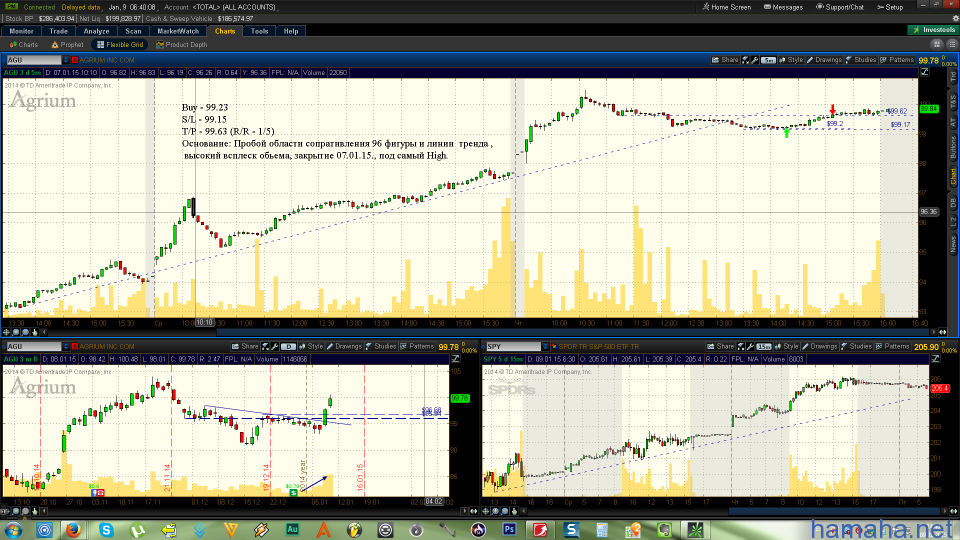Open the 15m timeframe selector on the SPY chart
Image resolution: width=960 pixels, height=540 pixels.
click(764, 347)
